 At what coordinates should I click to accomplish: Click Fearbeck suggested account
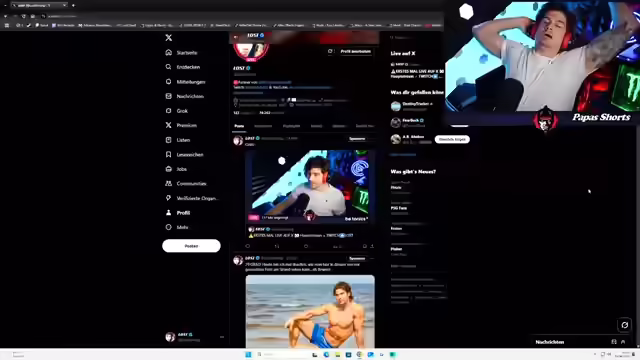pos(413,122)
